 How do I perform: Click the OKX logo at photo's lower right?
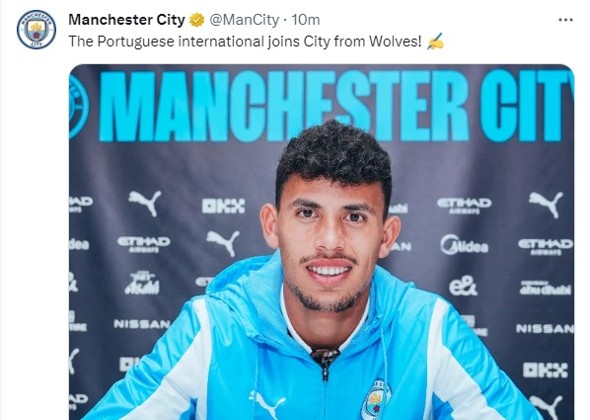point(545,370)
